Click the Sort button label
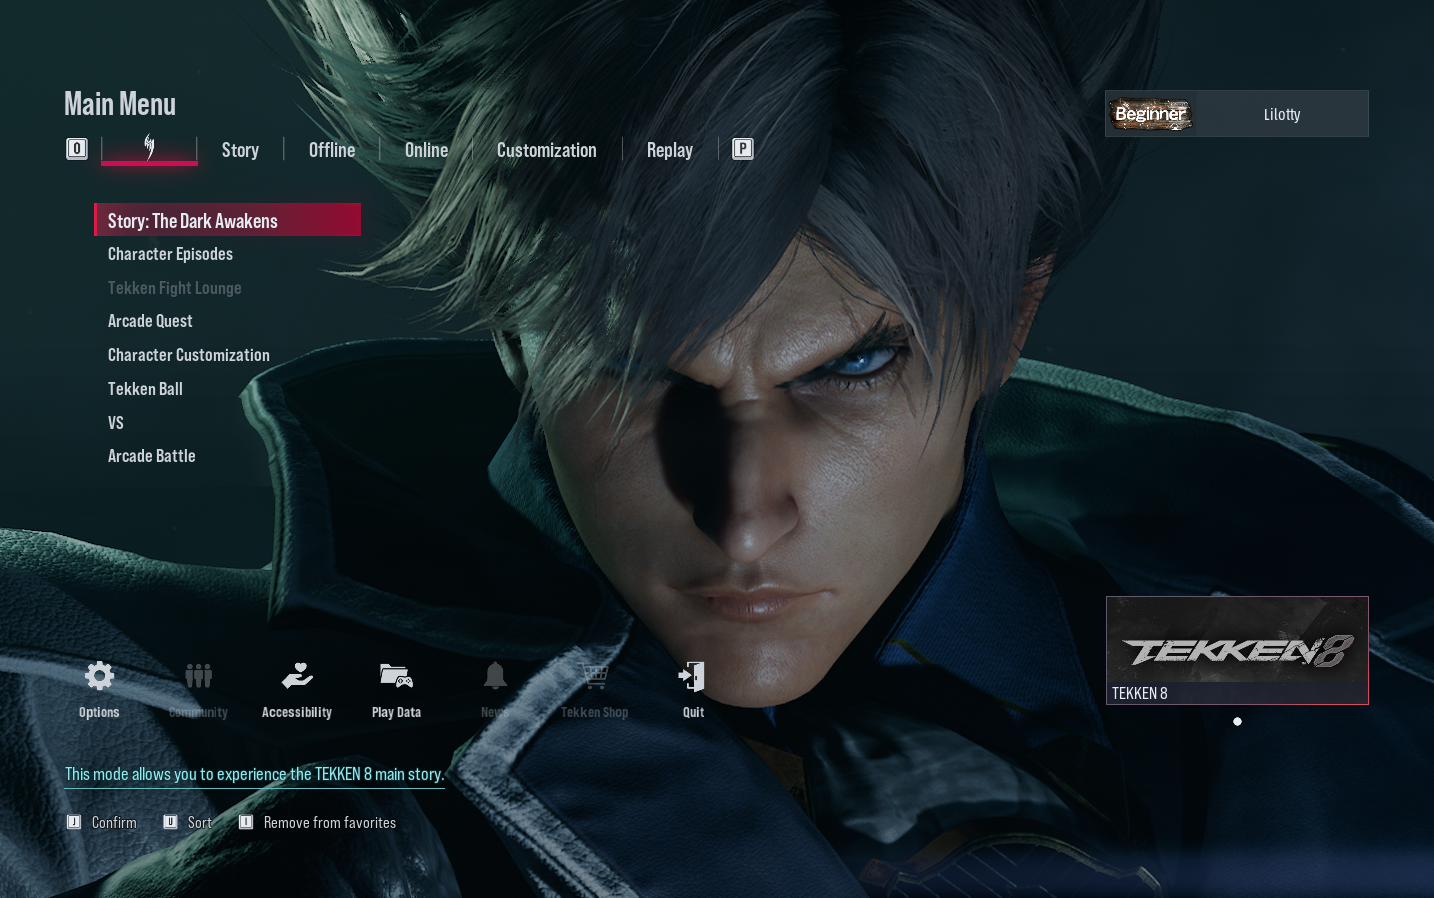The height and width of the screenshot is (898, 1434). [200, 823]
